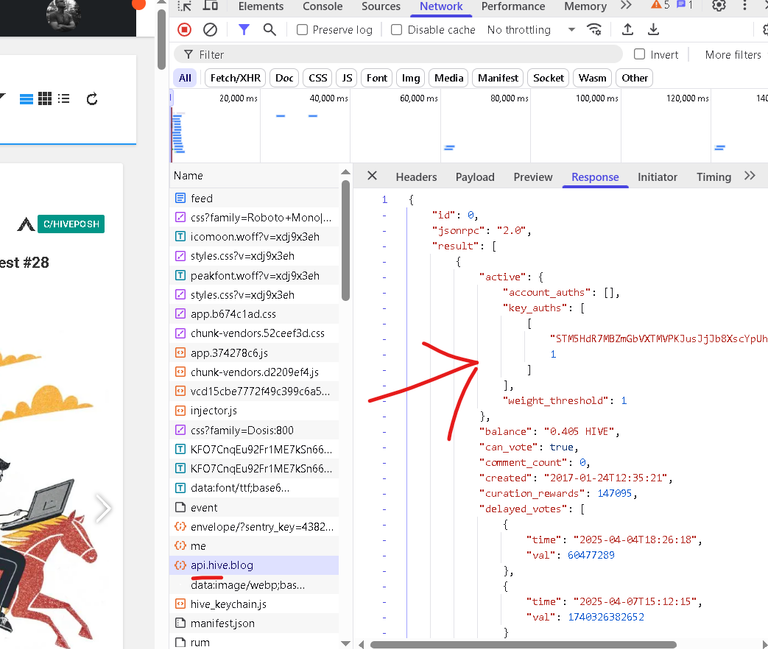
Task: Open network conditions wifi icon
Action: click(x=594, y=30)
